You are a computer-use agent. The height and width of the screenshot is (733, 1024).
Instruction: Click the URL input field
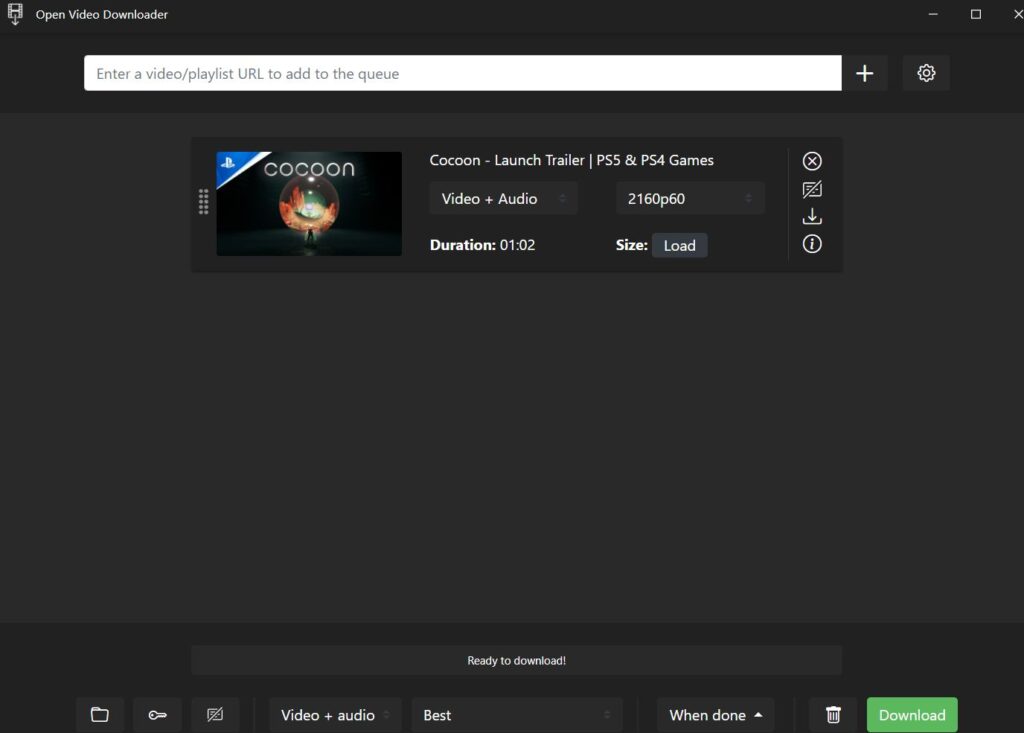[x=462, y=72]
